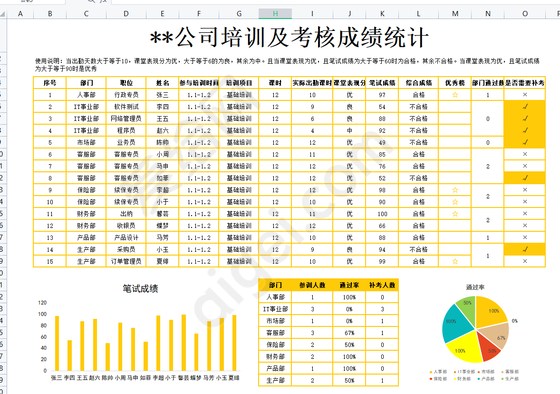Click the X mark cell in 张三's row
This screenshot has height=394, width=560.
(x=525, y=95)
